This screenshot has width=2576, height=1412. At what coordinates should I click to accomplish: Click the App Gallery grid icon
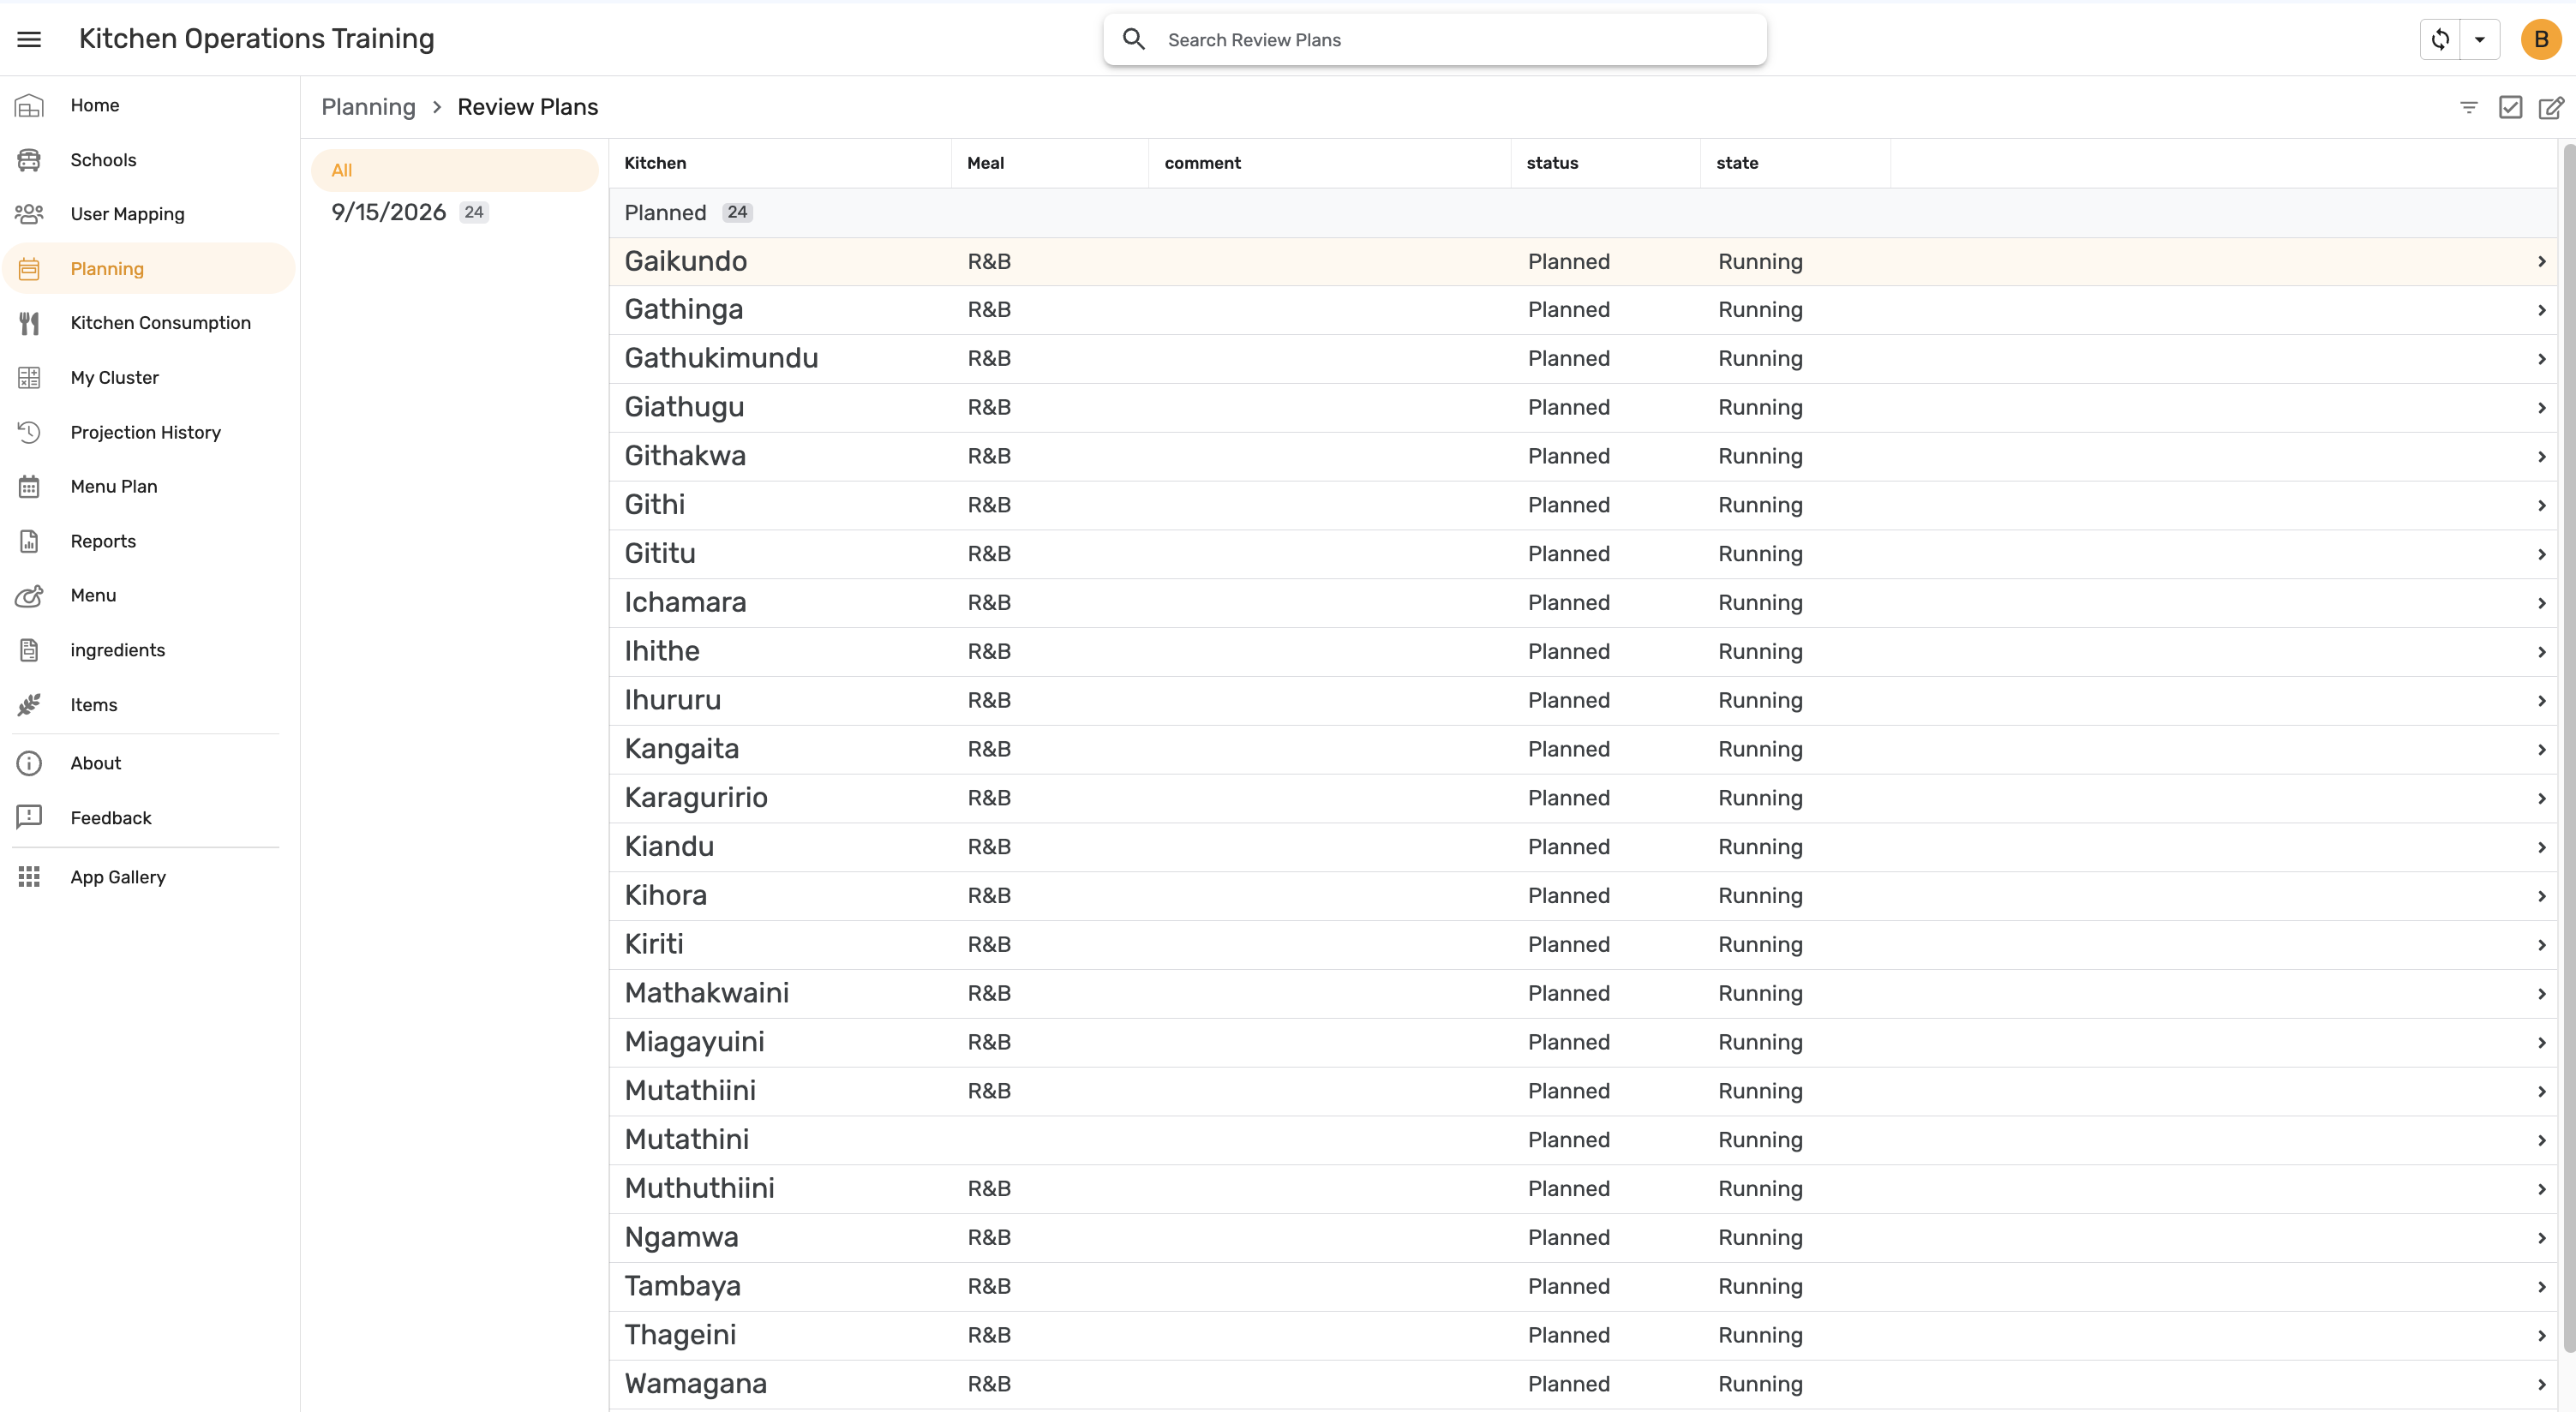pyautogui.click(x=29, y=877)
